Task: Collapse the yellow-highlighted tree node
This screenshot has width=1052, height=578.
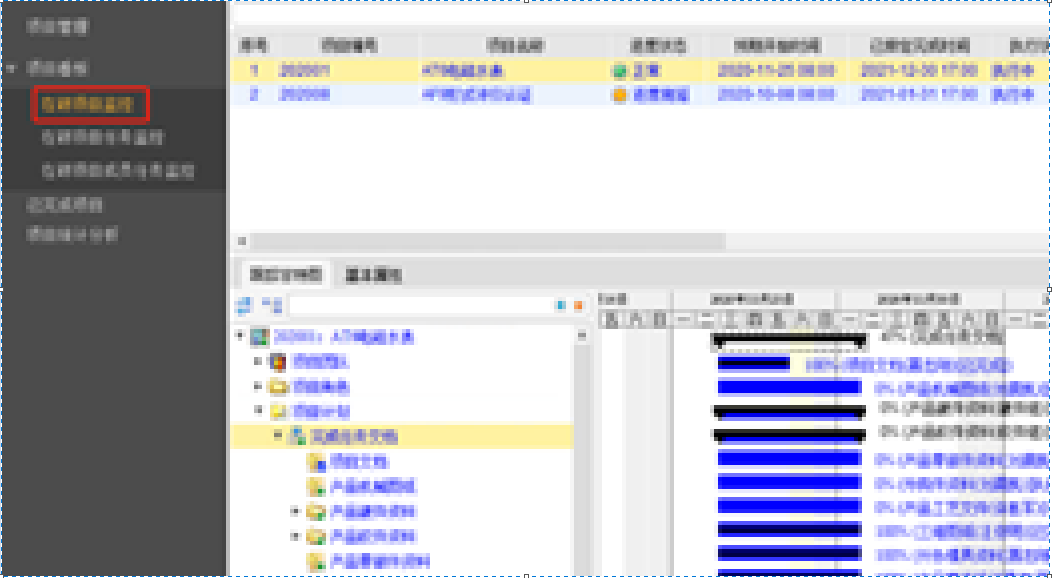Action: pos(278,437)
